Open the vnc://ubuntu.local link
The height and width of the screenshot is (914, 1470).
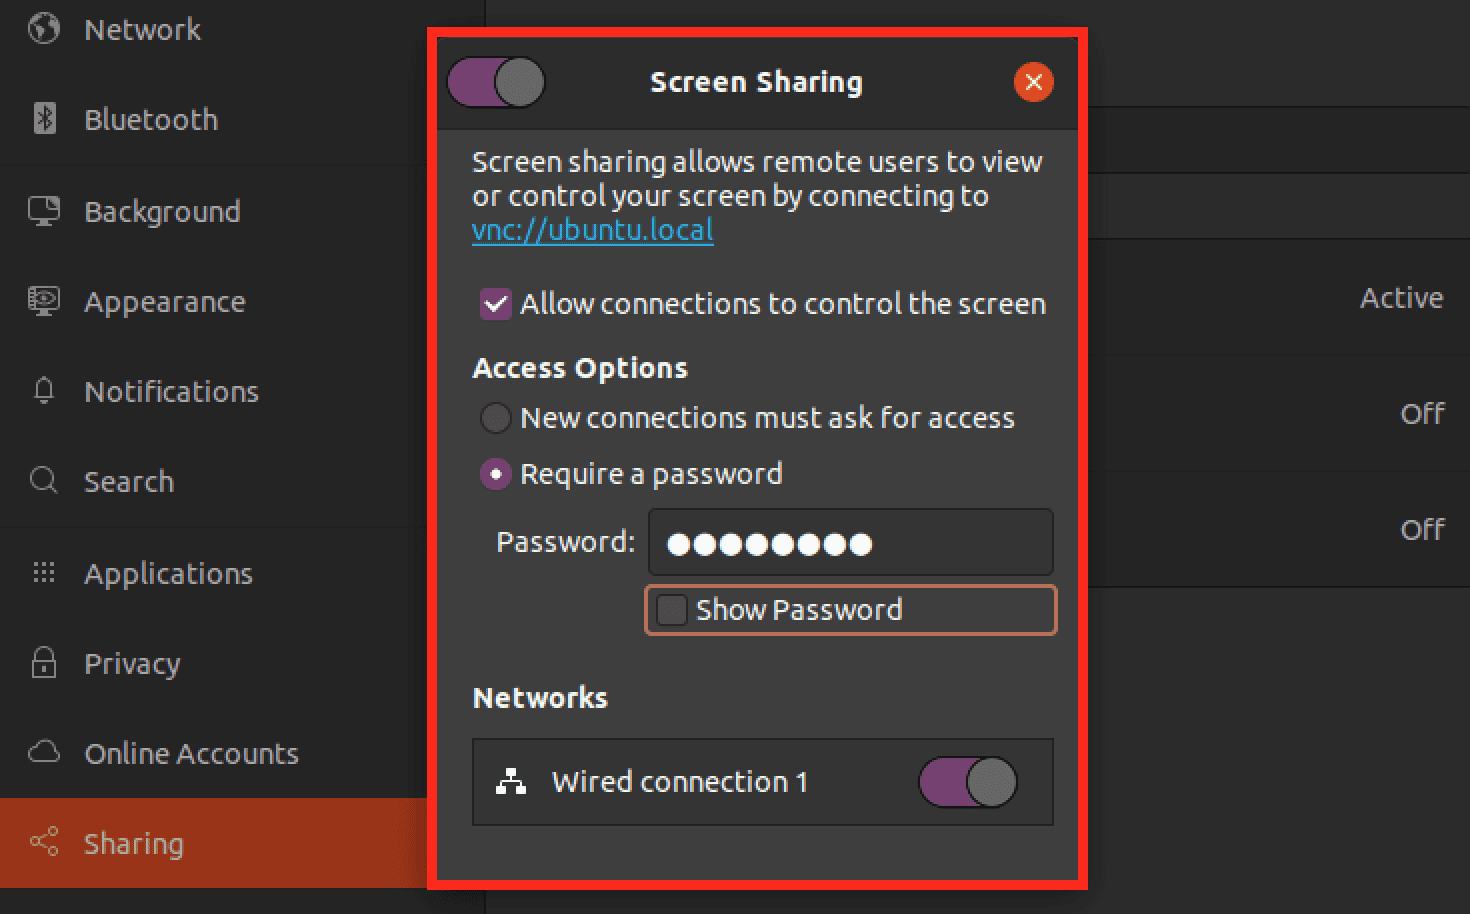(x=592, y=229)
